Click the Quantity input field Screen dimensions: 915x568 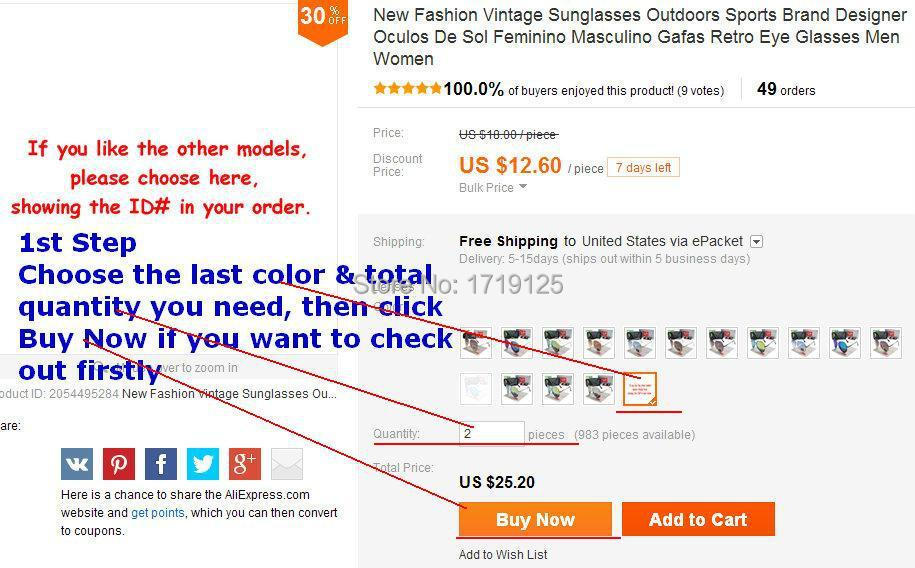[491, 433]
